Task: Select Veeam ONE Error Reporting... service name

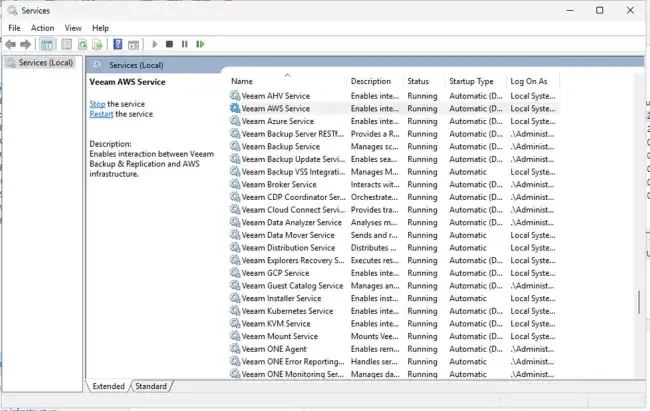Action: click(x=293, y=362)
